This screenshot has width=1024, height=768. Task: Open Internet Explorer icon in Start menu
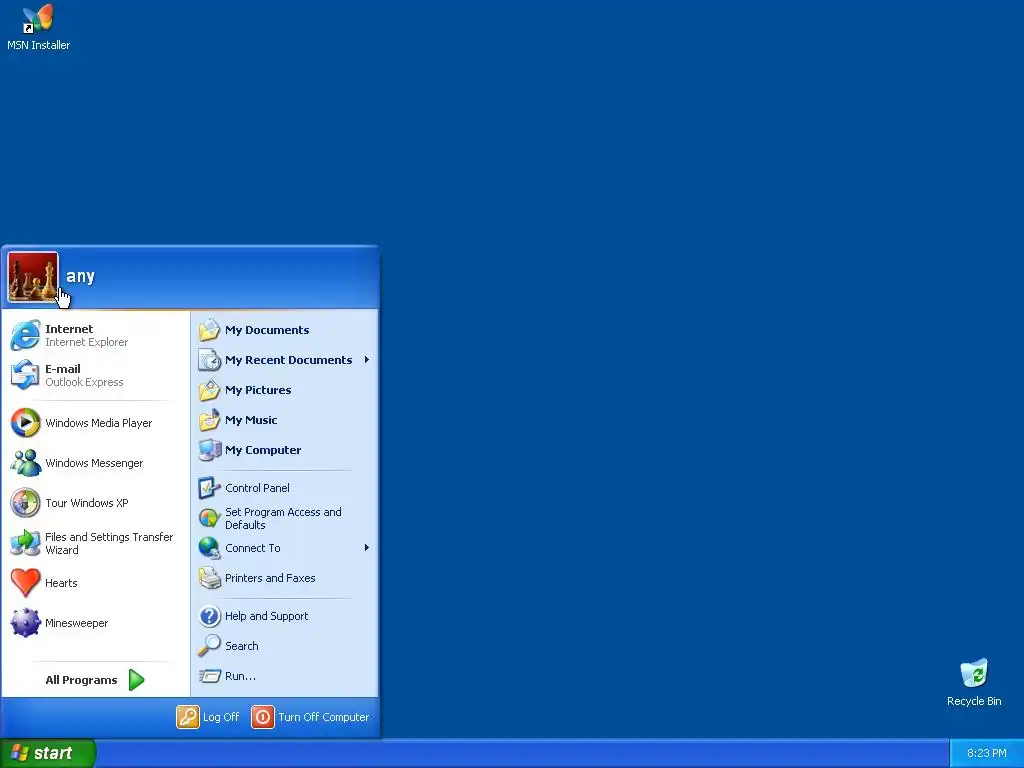(x=25, y=336)
